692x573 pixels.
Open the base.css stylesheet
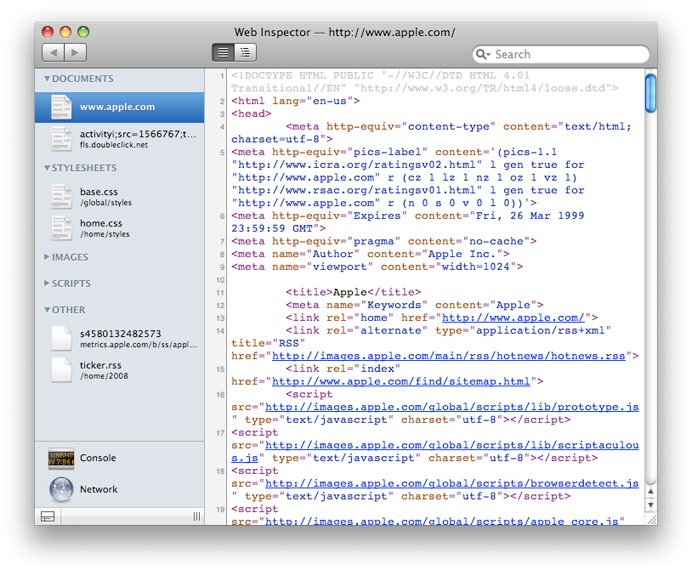120,197
